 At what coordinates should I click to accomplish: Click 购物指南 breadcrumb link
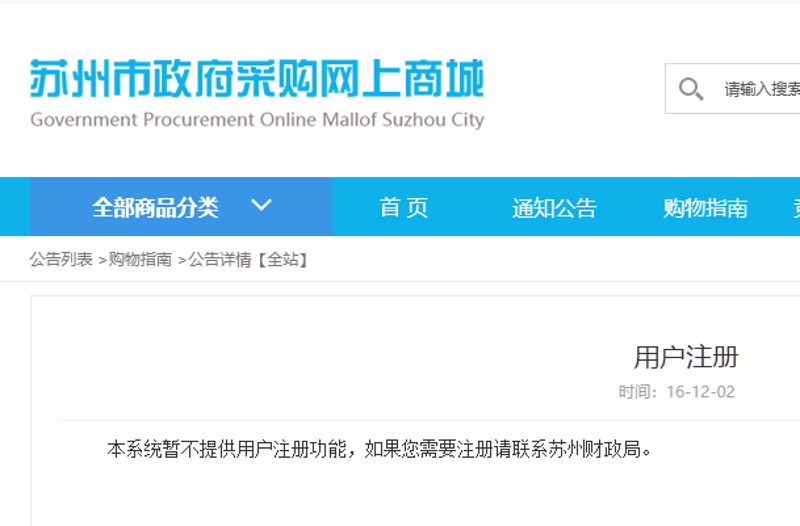(x=140, y=259)
